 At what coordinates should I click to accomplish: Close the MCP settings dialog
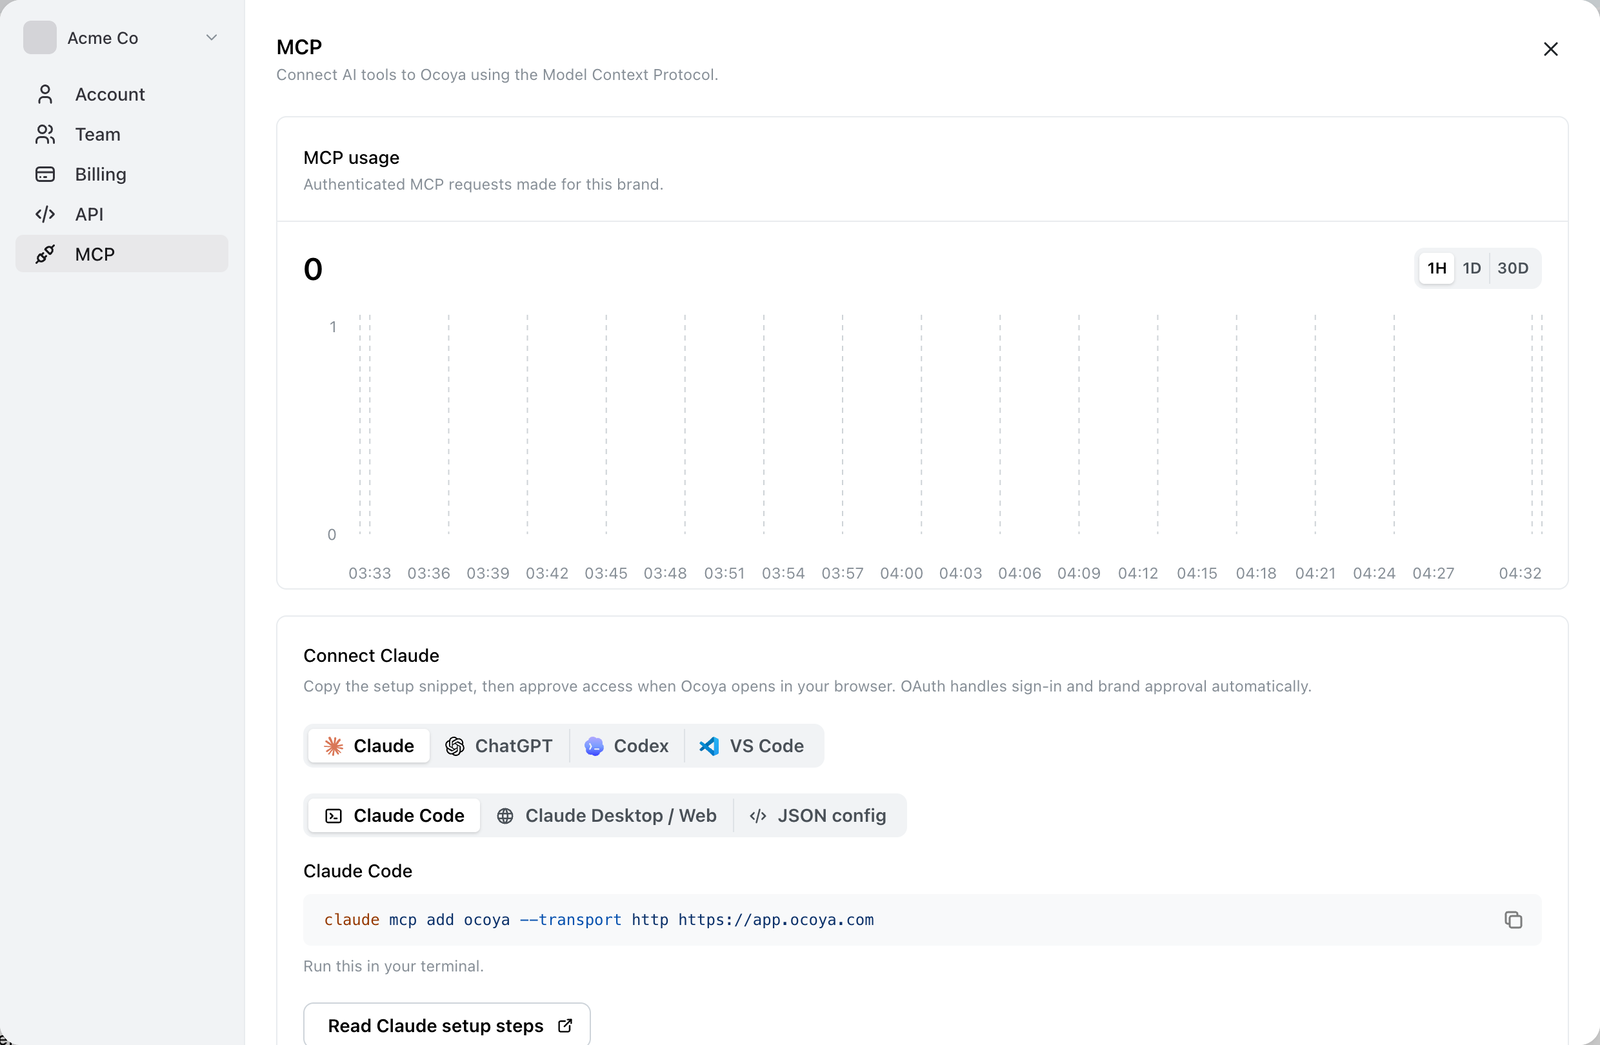[x=1550, y=49]
